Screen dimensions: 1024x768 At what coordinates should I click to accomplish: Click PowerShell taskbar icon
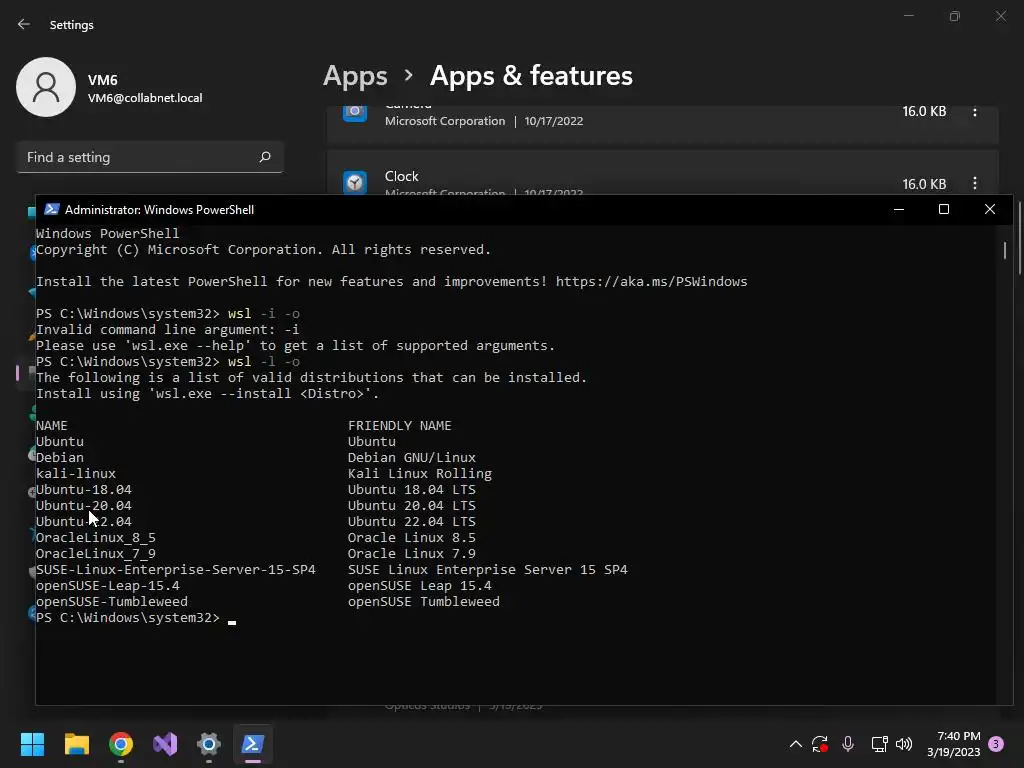(x=253, y=744)
